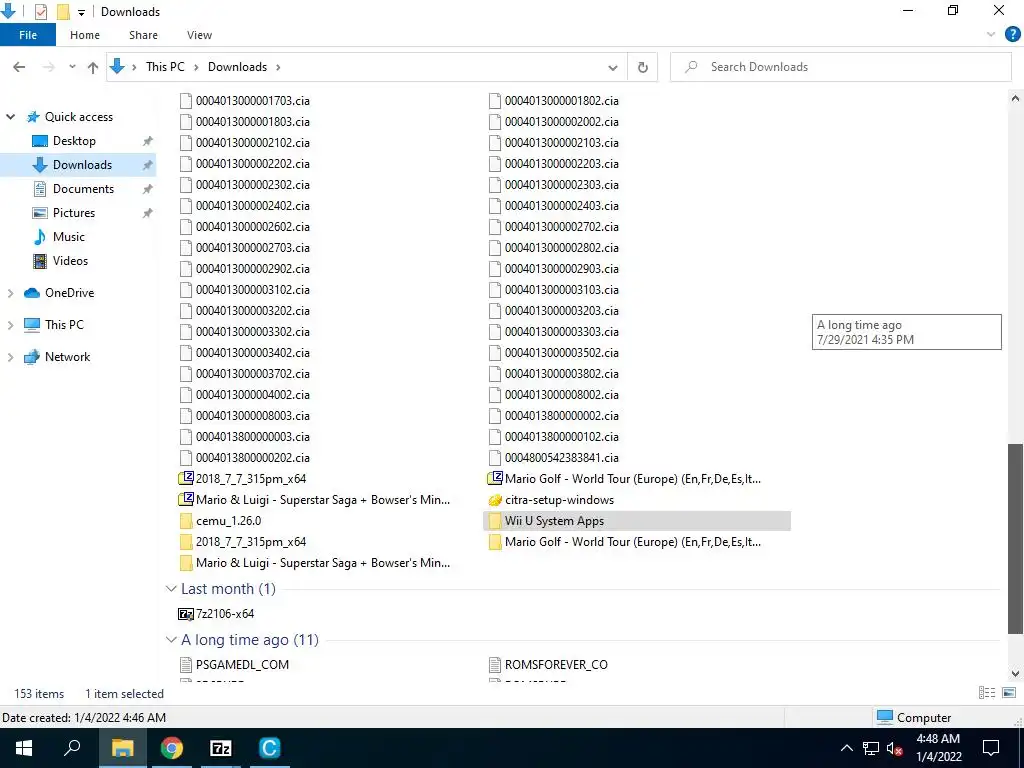Select the 7z2106-x64 installer icon

click(x=185, y=614)
